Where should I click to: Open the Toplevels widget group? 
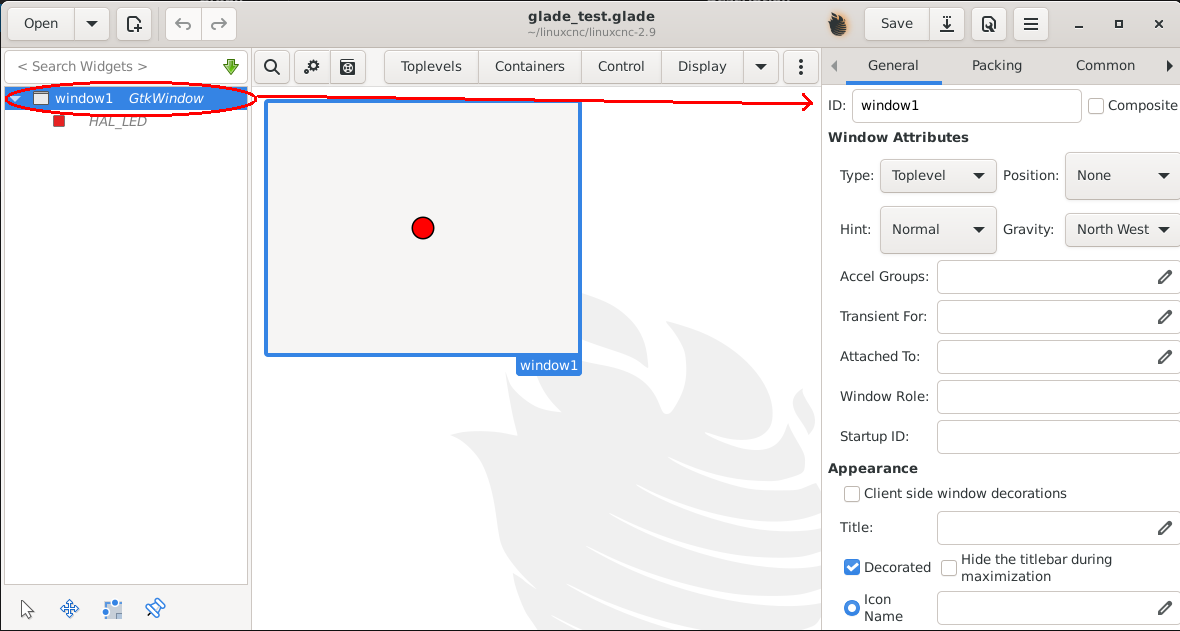pyautogui.click(x=431, y=67)
